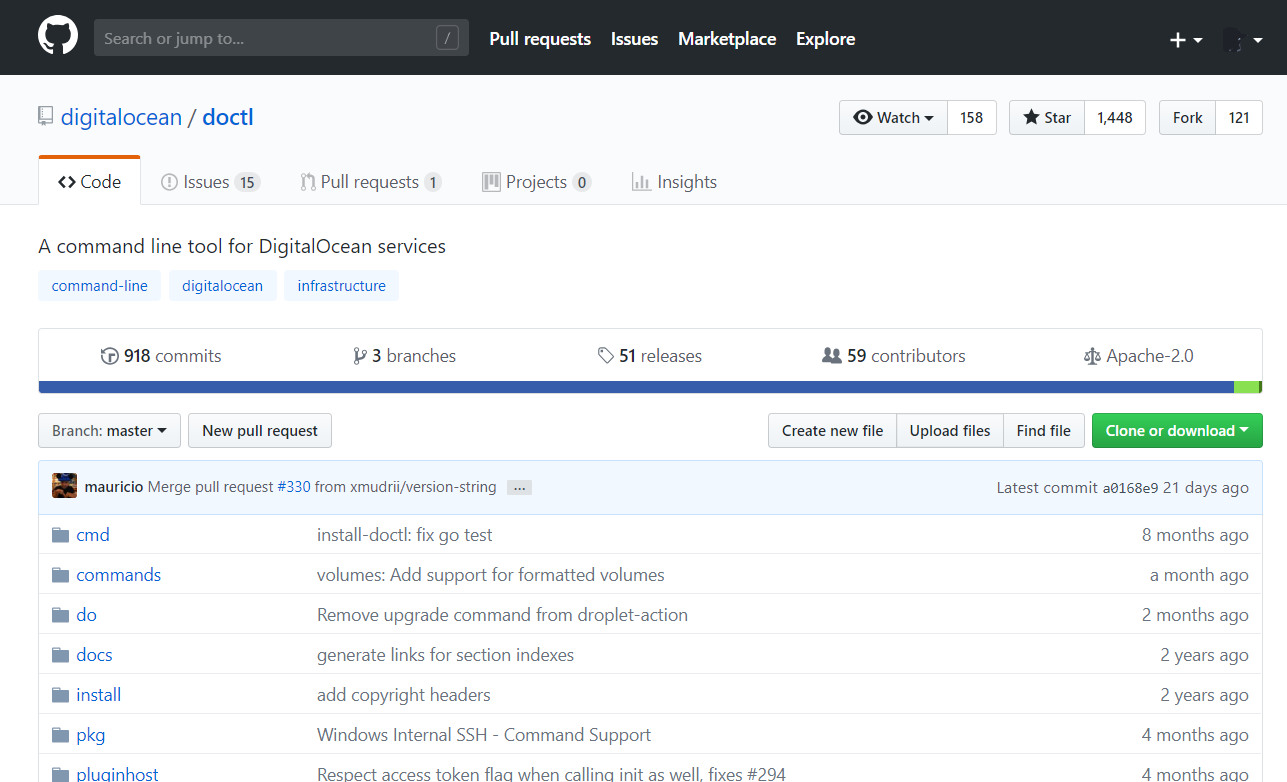This screenshot has height=782, width=1287.
Task: Open pull request #330 link
Action: (294, 487)
